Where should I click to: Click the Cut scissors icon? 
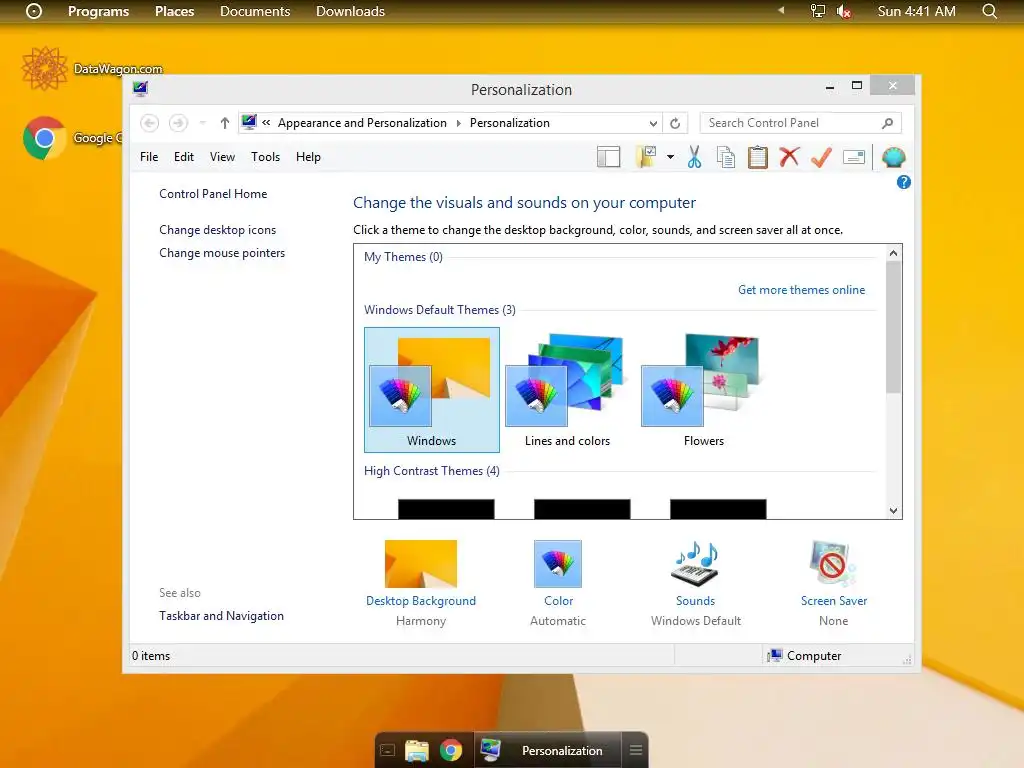pyautogui.click(x=694, y=157)
